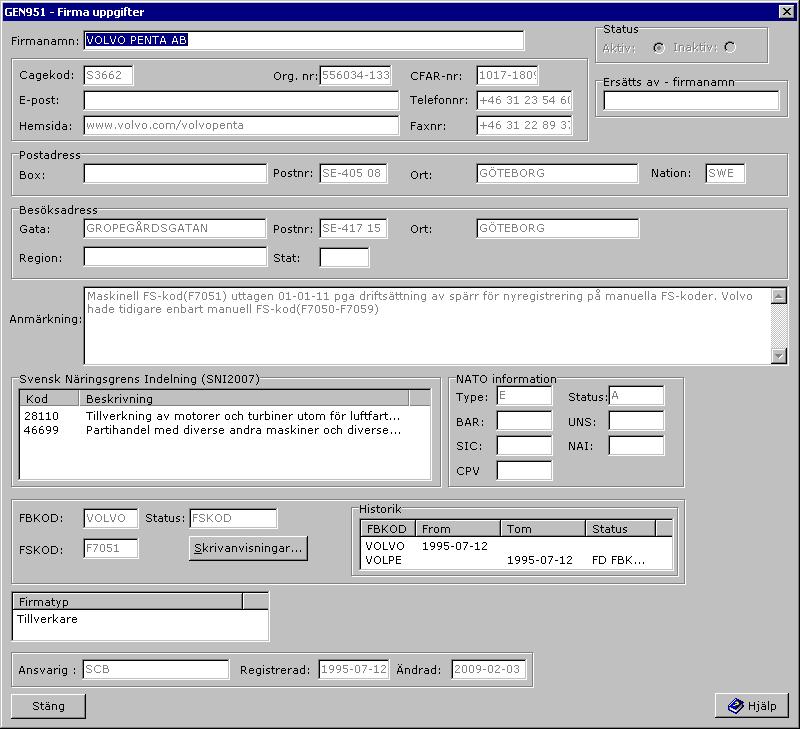800x729 pixels.
Task: Click the Beskrivning column header
Action: (244, 398)
